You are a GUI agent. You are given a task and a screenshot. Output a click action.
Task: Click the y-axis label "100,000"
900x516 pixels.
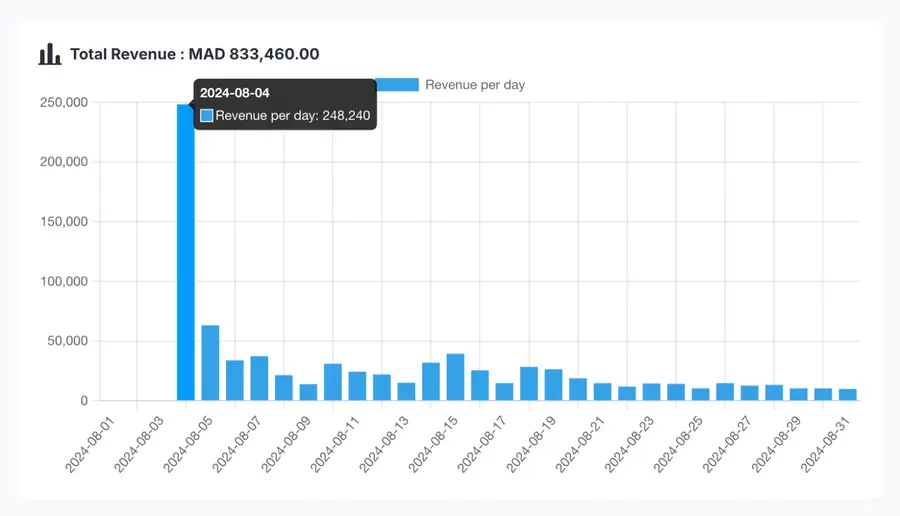[x=64, y=281]
